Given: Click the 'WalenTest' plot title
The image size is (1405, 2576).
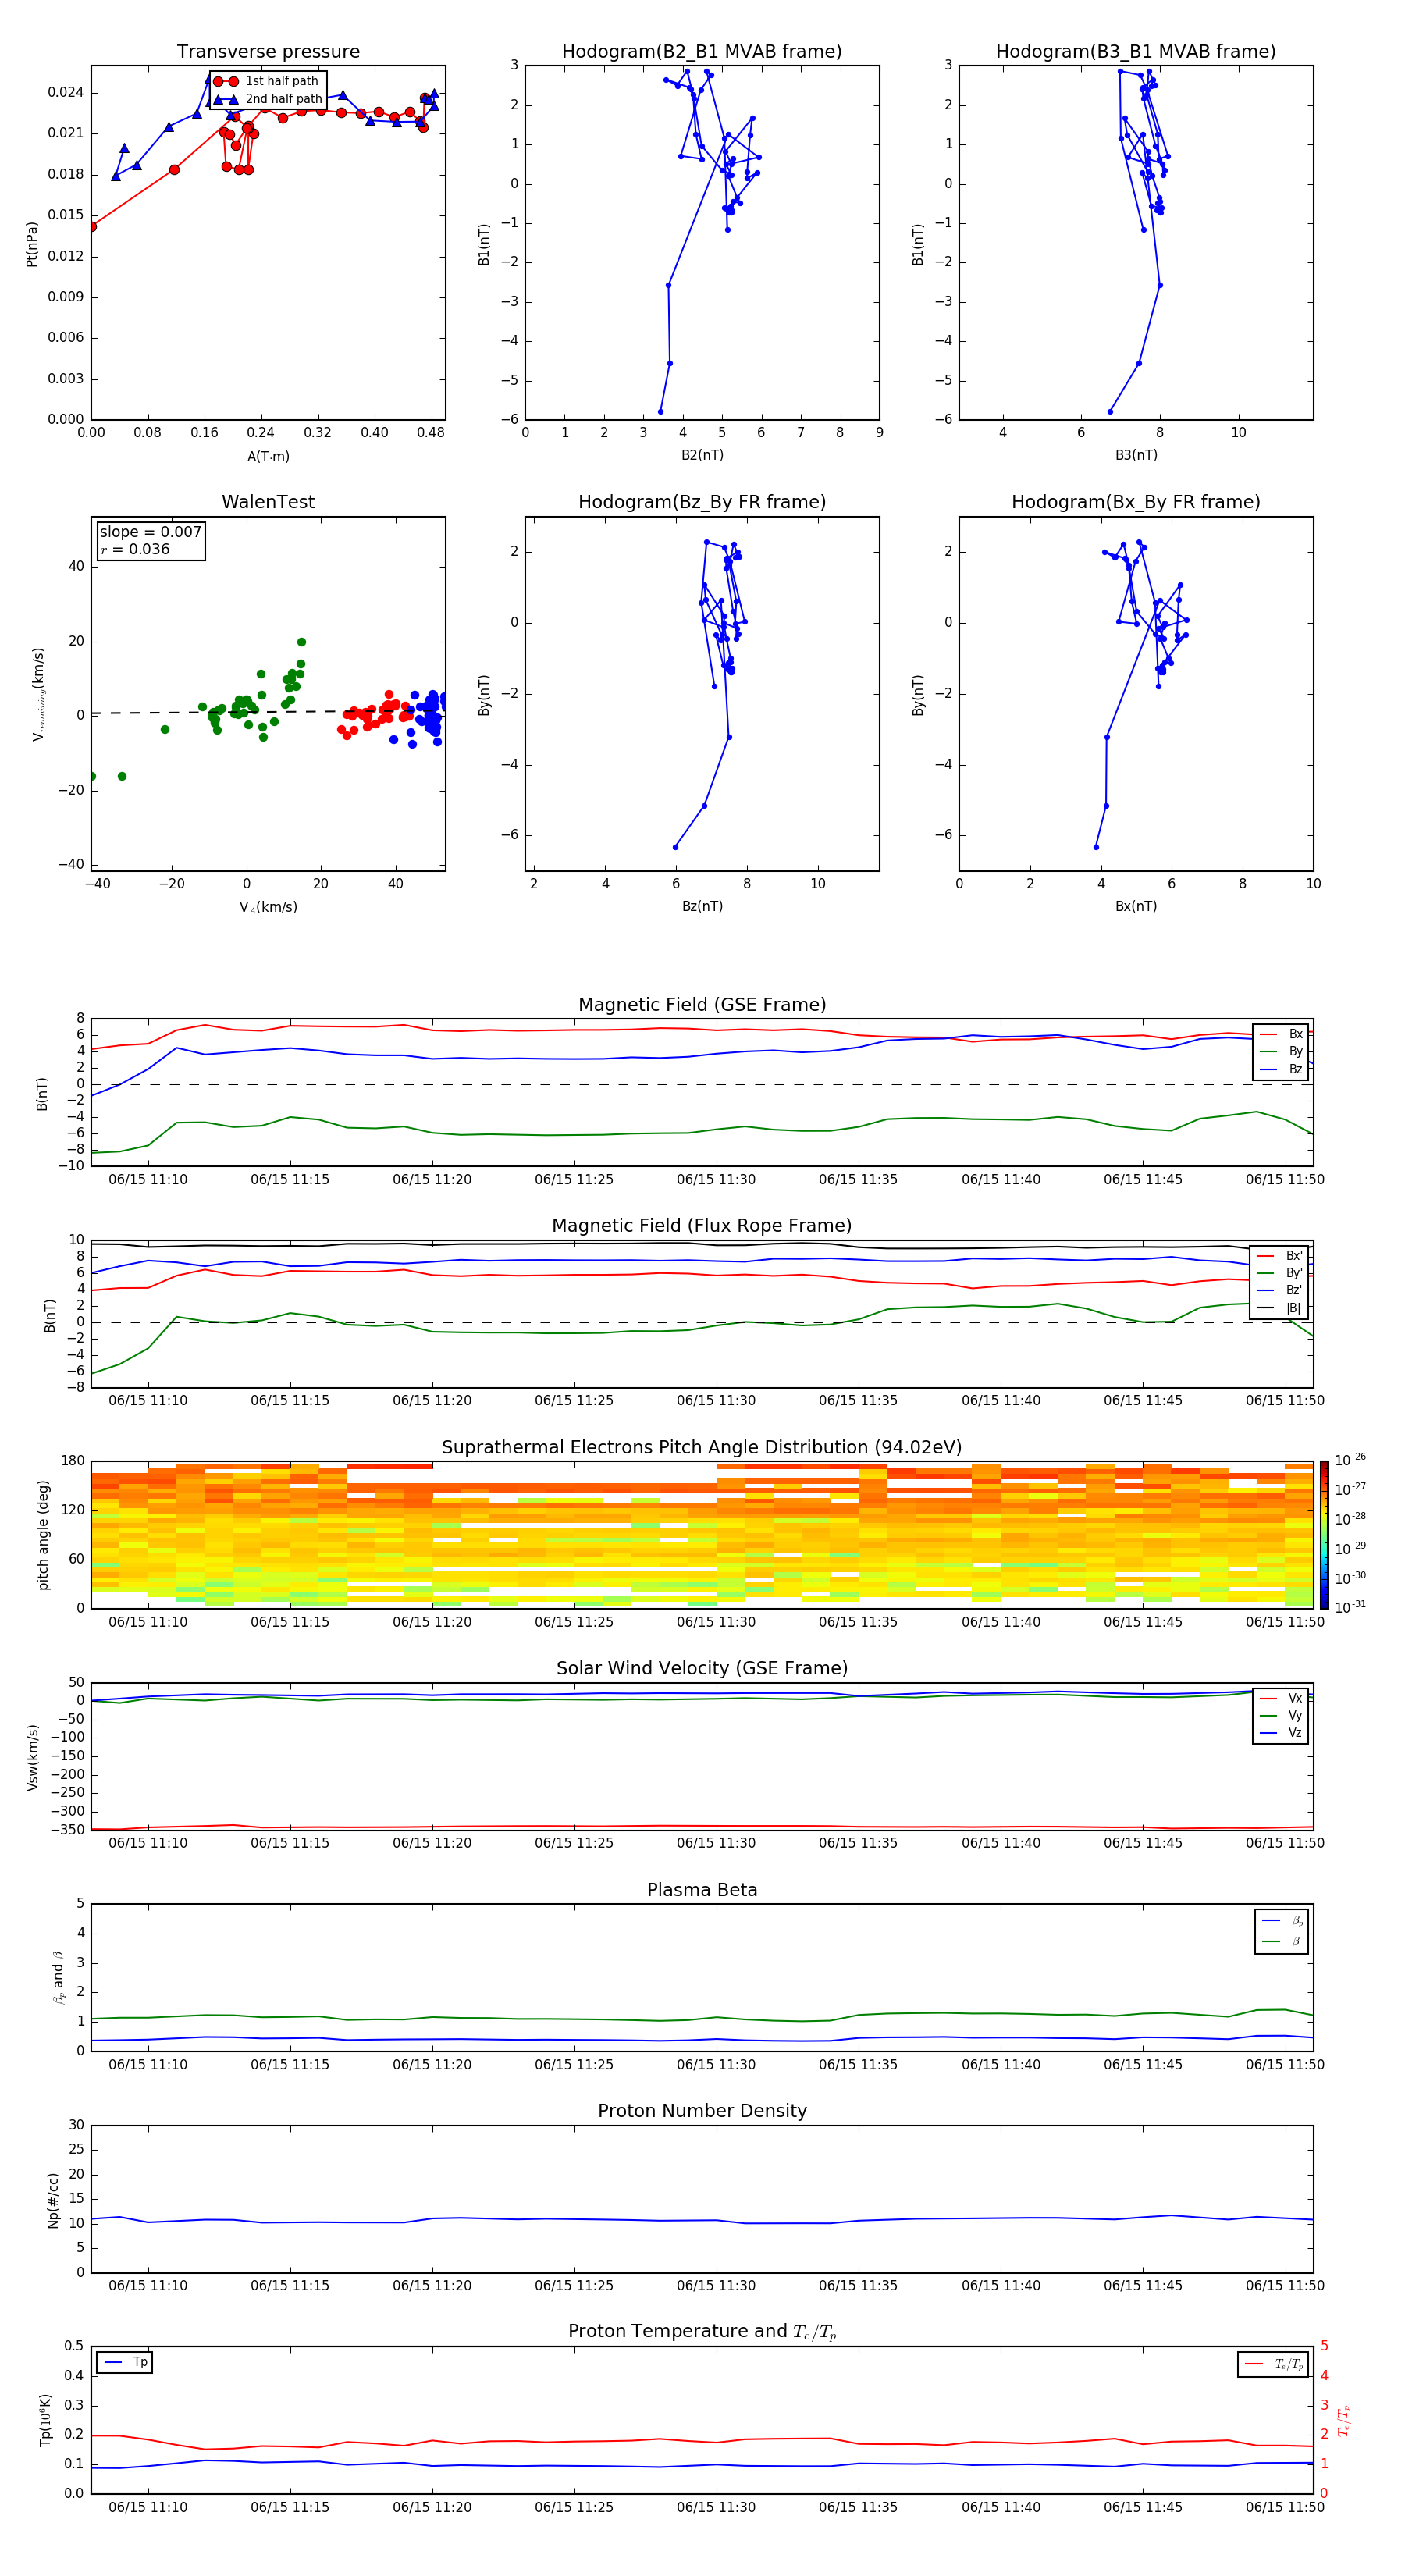Looking at the screenshot, I should coord(268,502).
